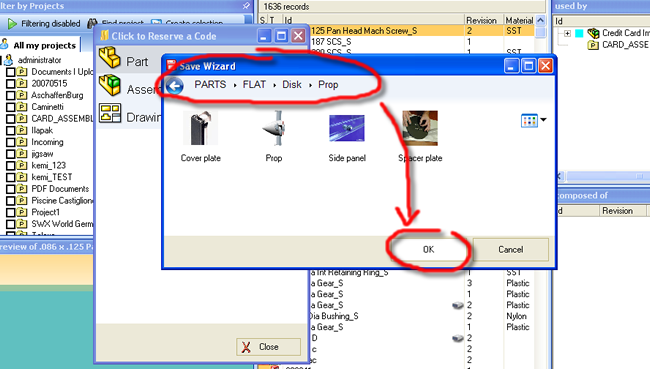This screenshot has width=650, height=369.
Task: Check the CARD_ASSEMBLY project checkbox
Action: click(11, 119)
